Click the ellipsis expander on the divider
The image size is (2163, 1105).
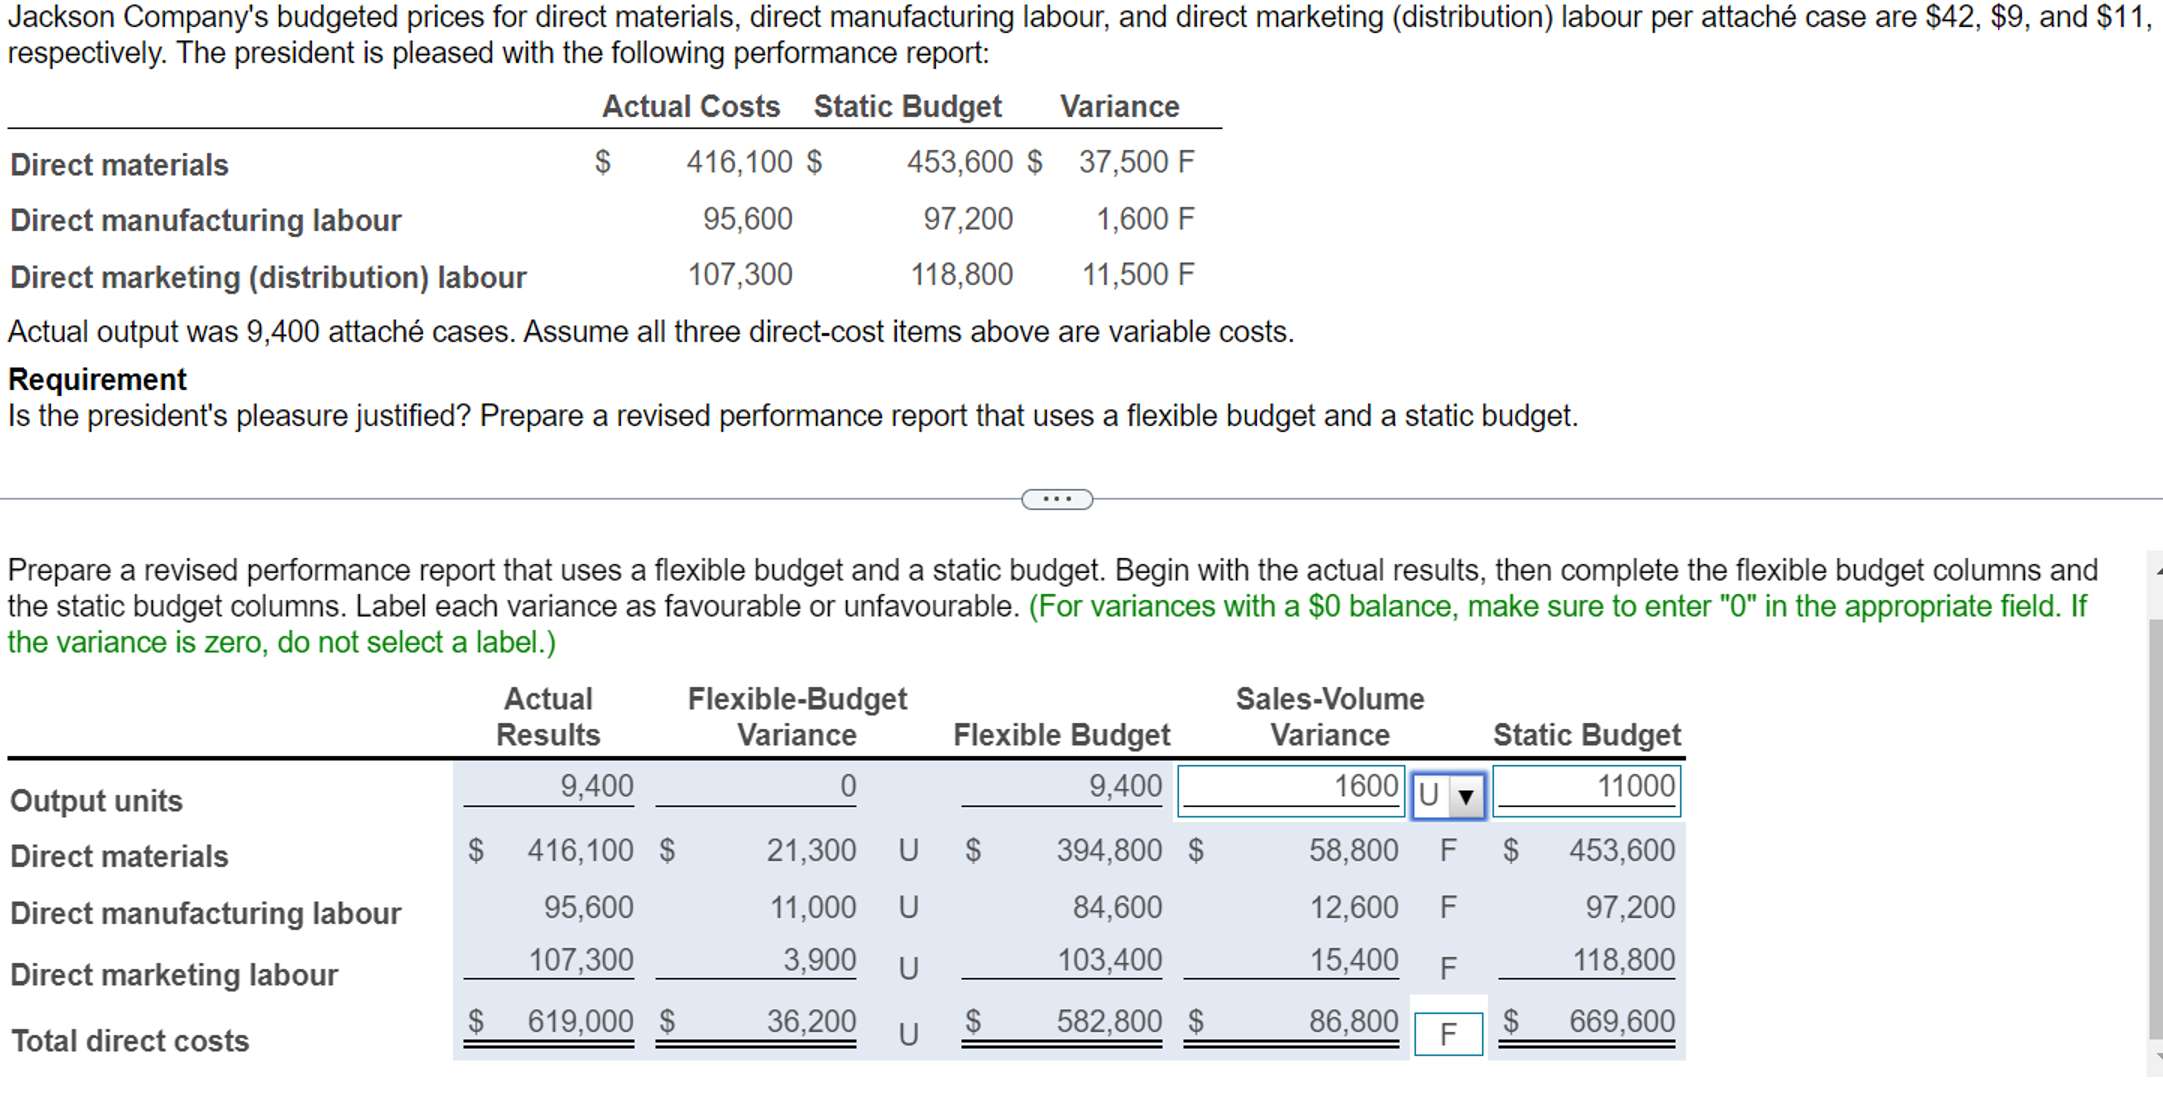(x=1057, y=499)
